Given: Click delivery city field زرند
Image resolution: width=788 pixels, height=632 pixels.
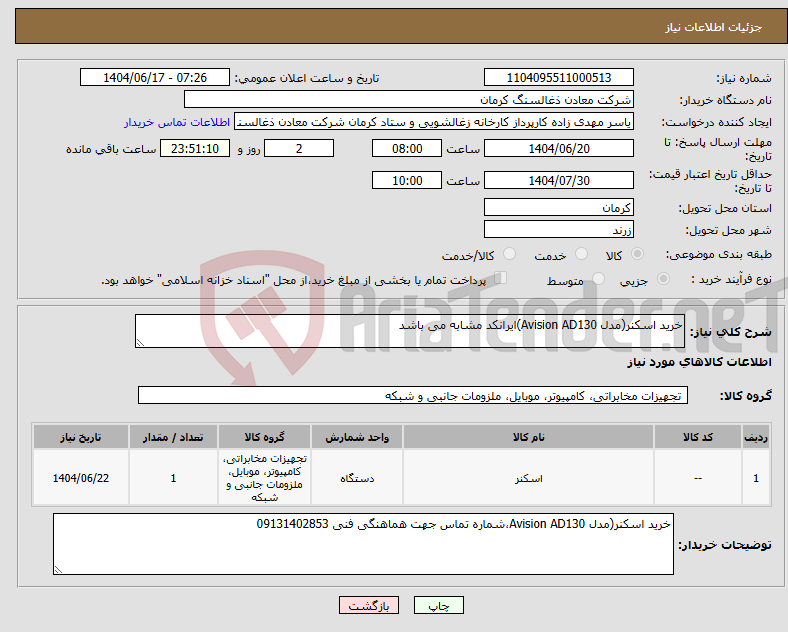Looking at the screenshot, I should (558, 229).
